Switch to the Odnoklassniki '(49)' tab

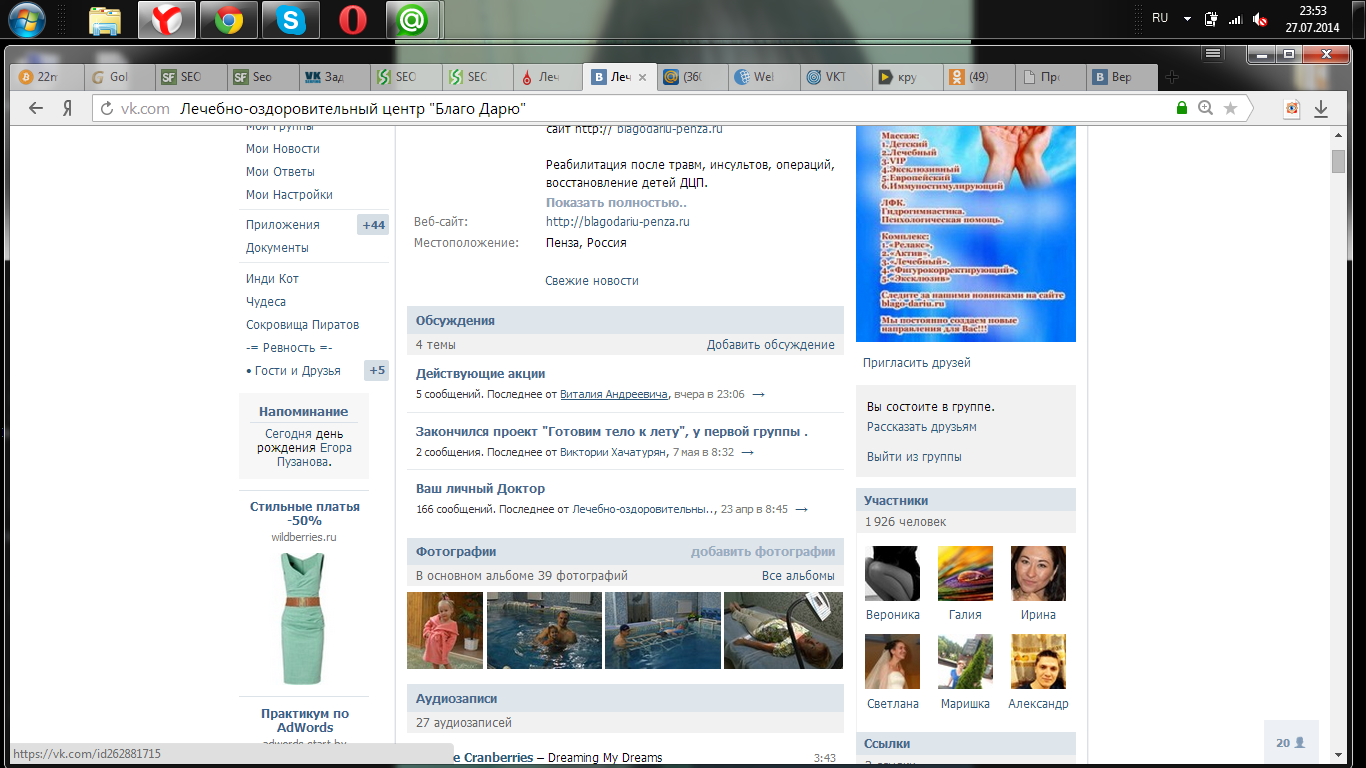tap(980, 77)
